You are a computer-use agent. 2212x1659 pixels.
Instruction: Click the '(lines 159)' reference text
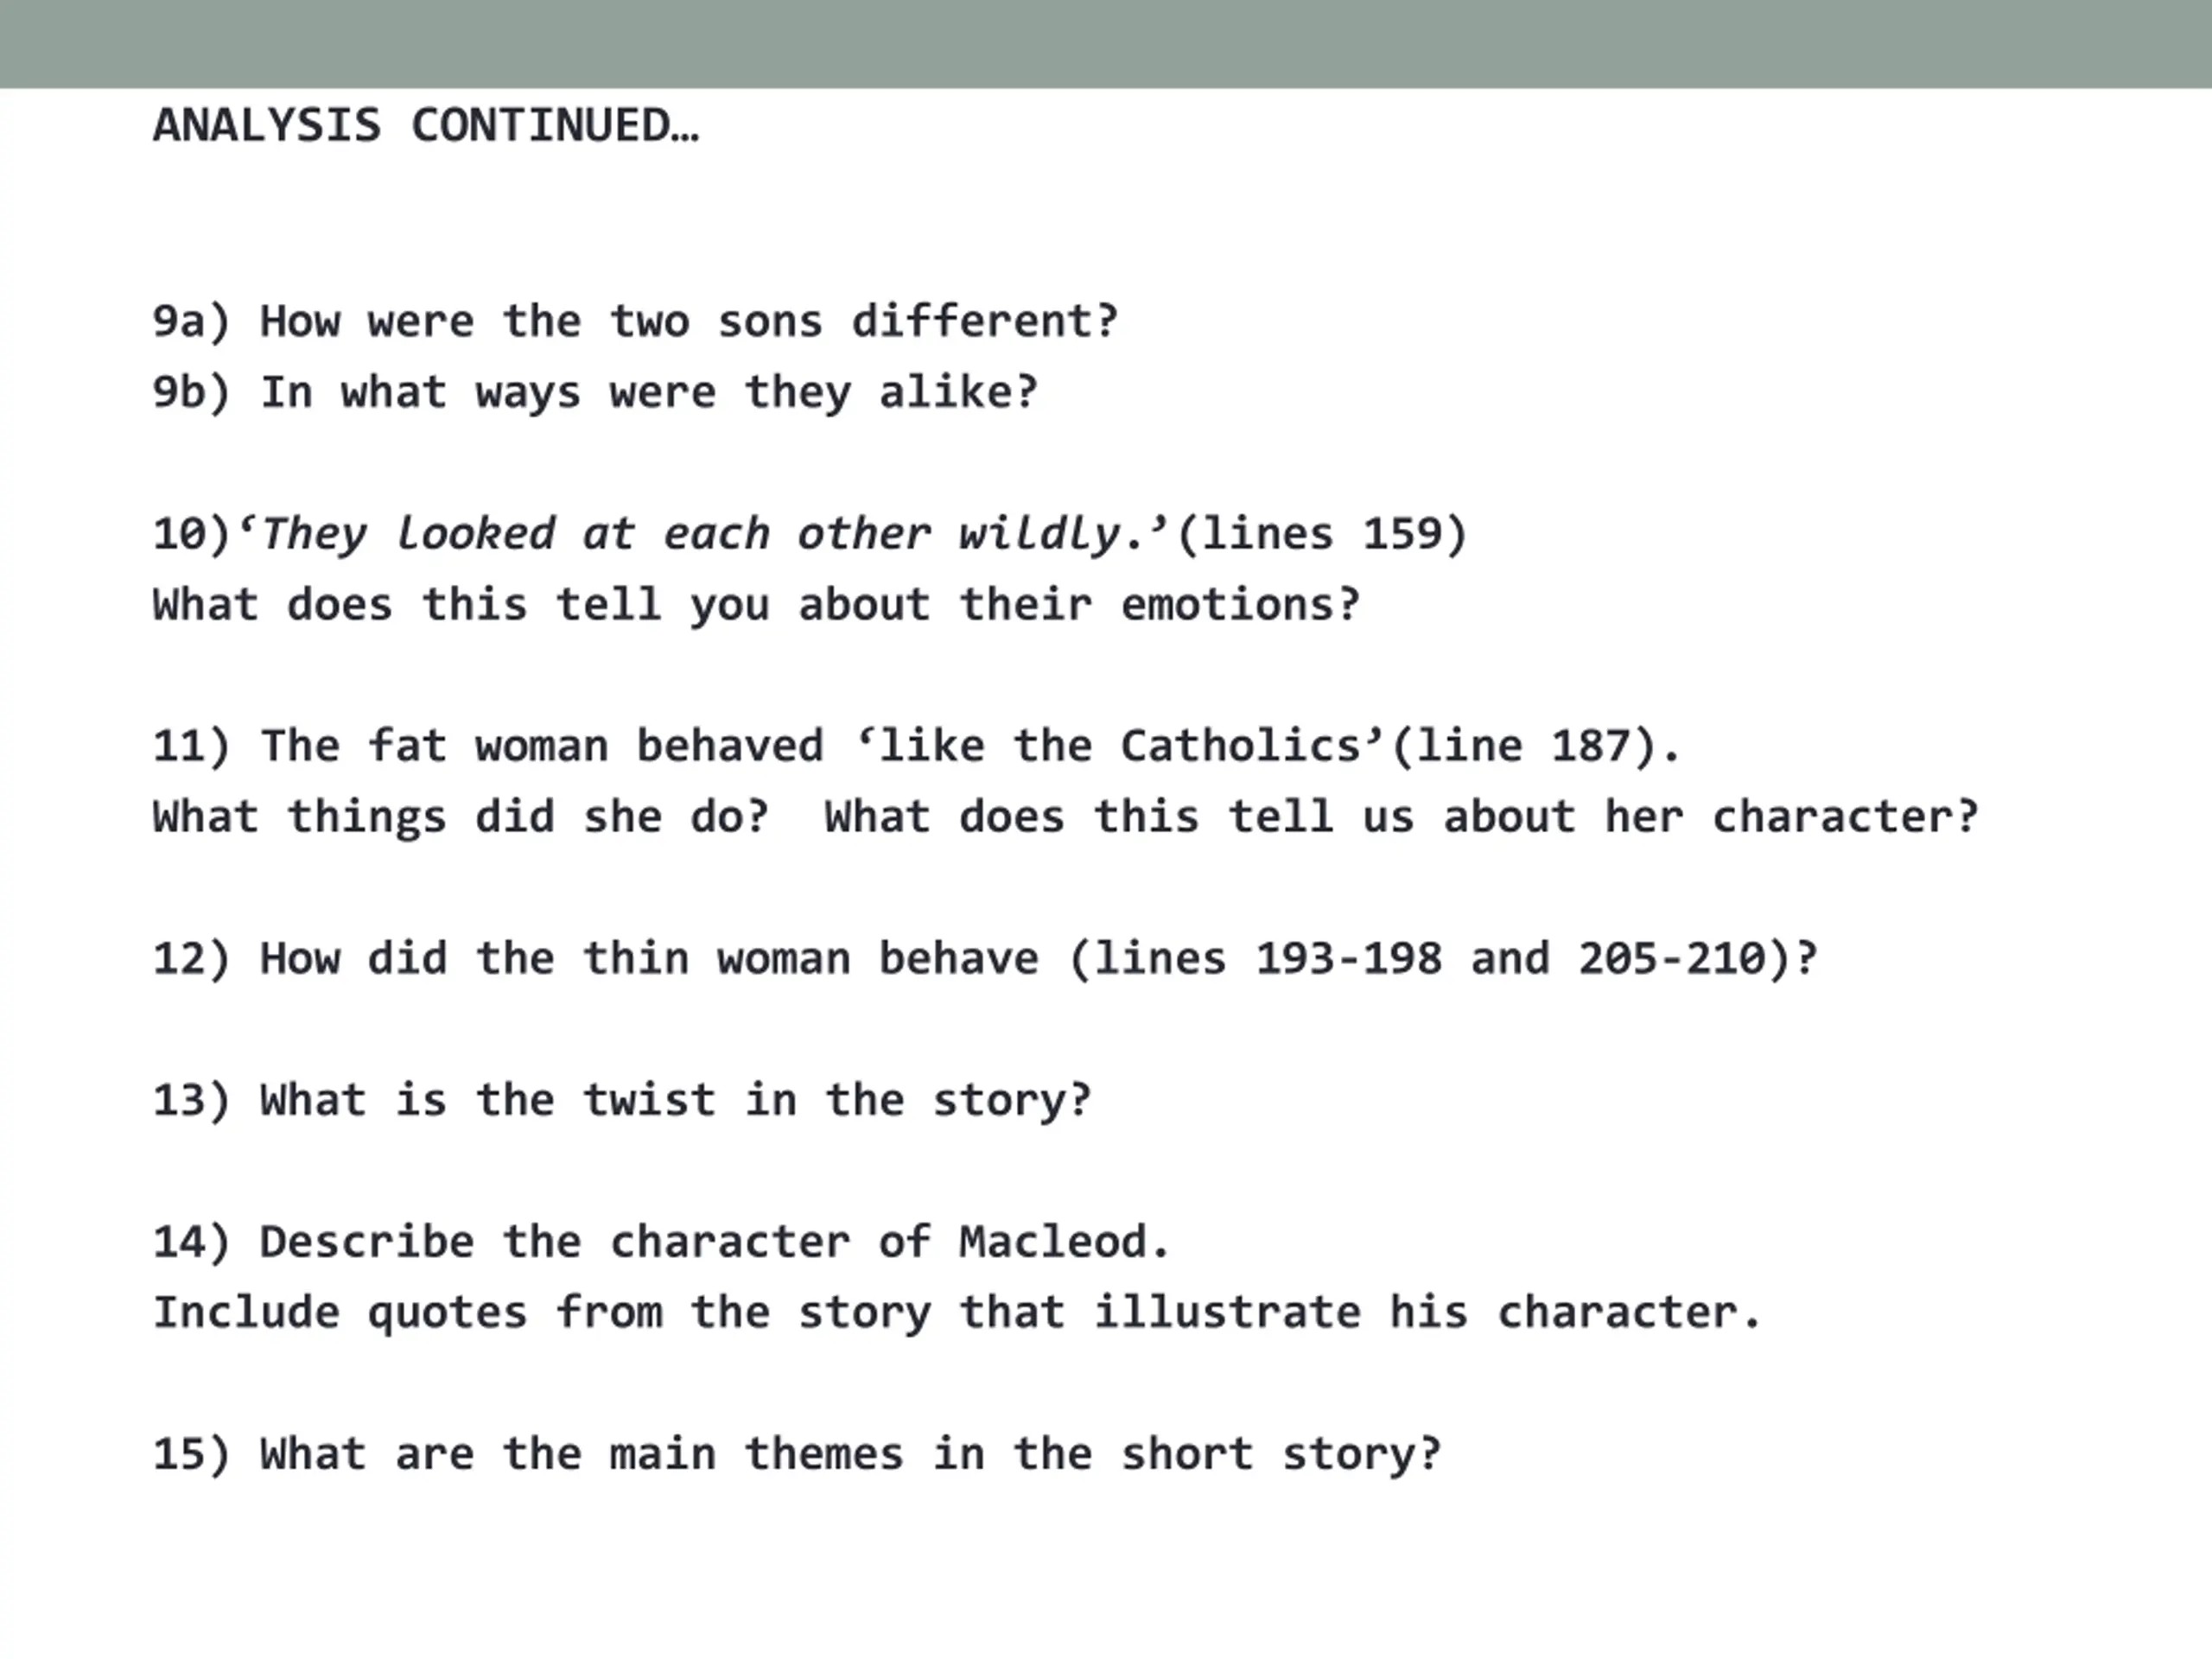tap(1322, 534)
